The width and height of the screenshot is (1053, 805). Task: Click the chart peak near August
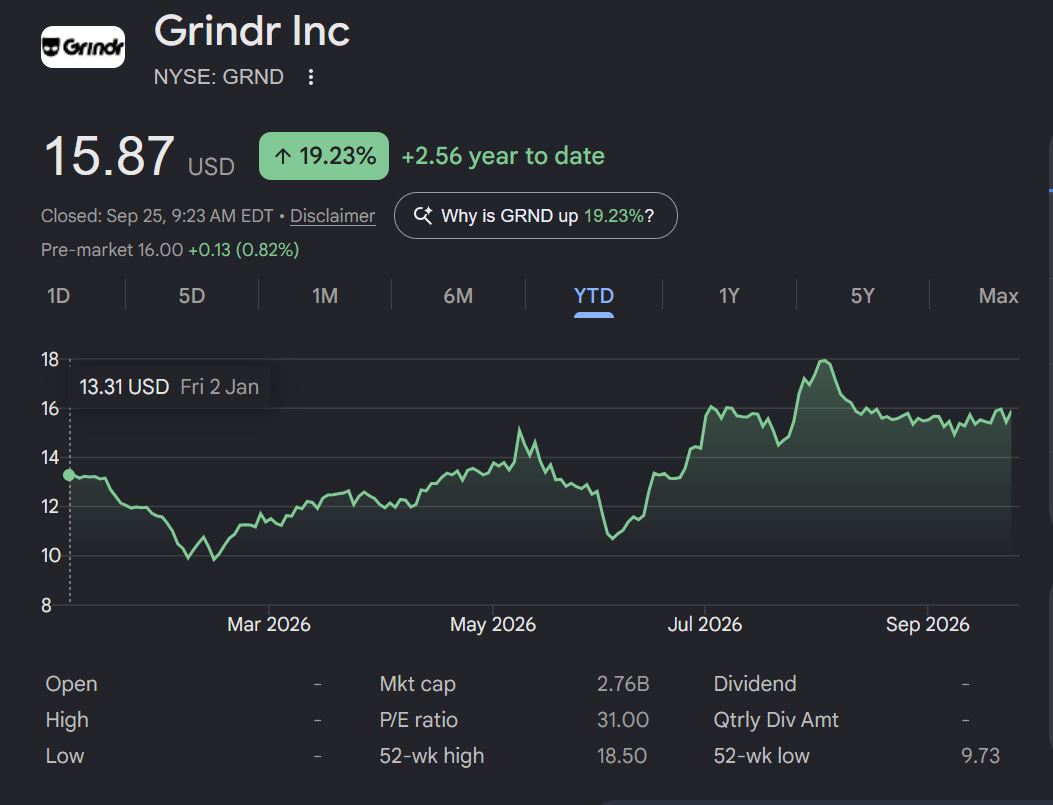pos(824,361)
